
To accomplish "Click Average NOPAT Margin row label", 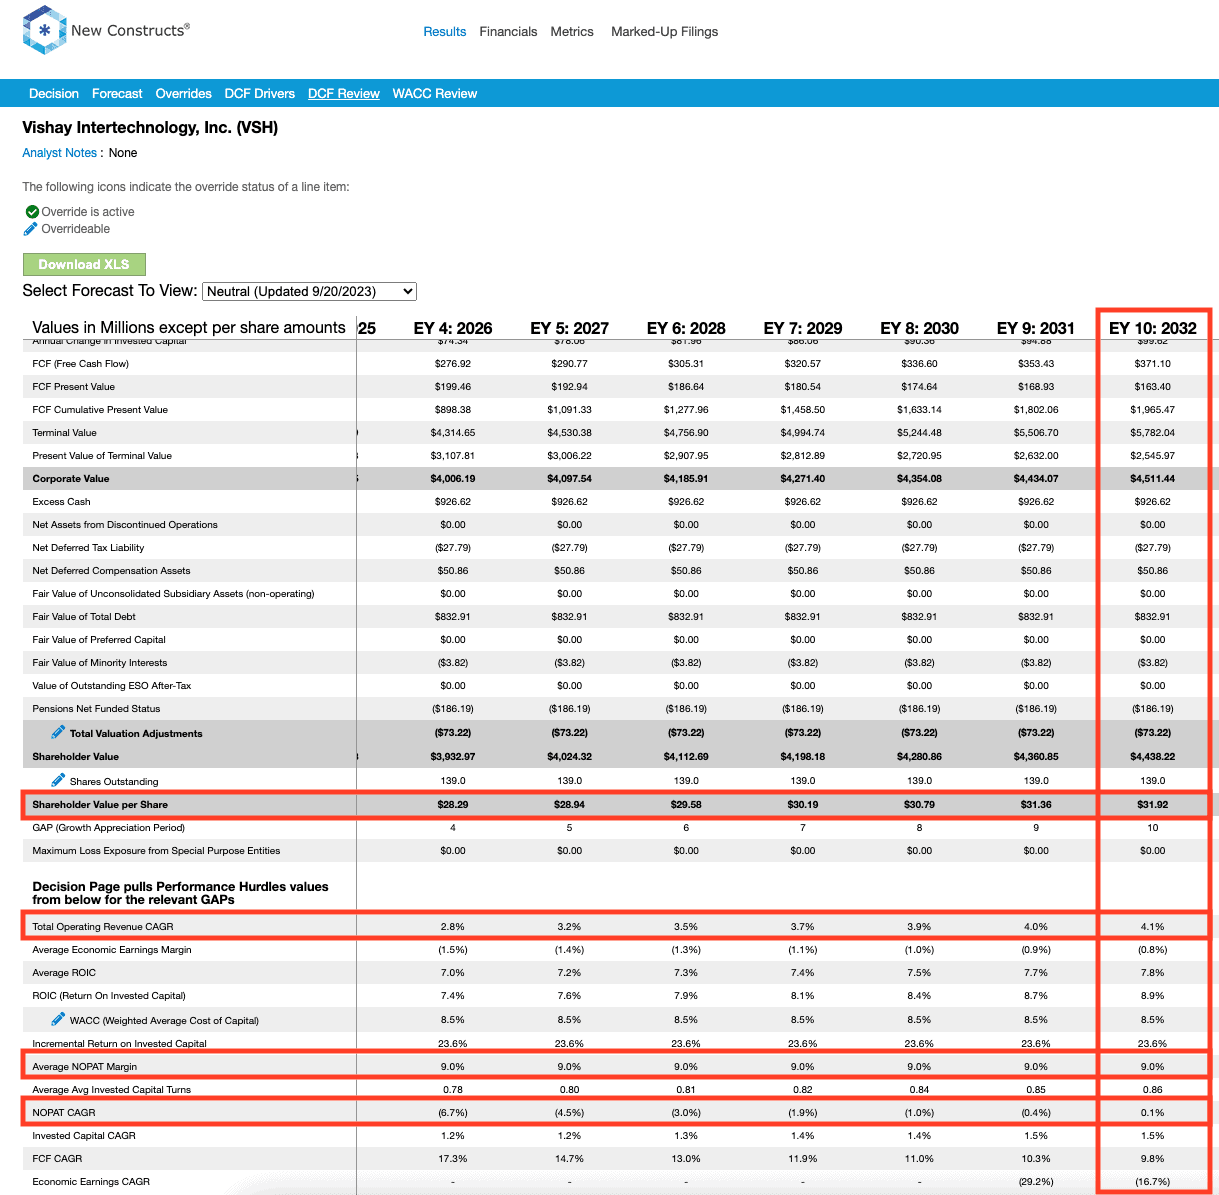I will pyautogui.click(x=84, y=1067).
